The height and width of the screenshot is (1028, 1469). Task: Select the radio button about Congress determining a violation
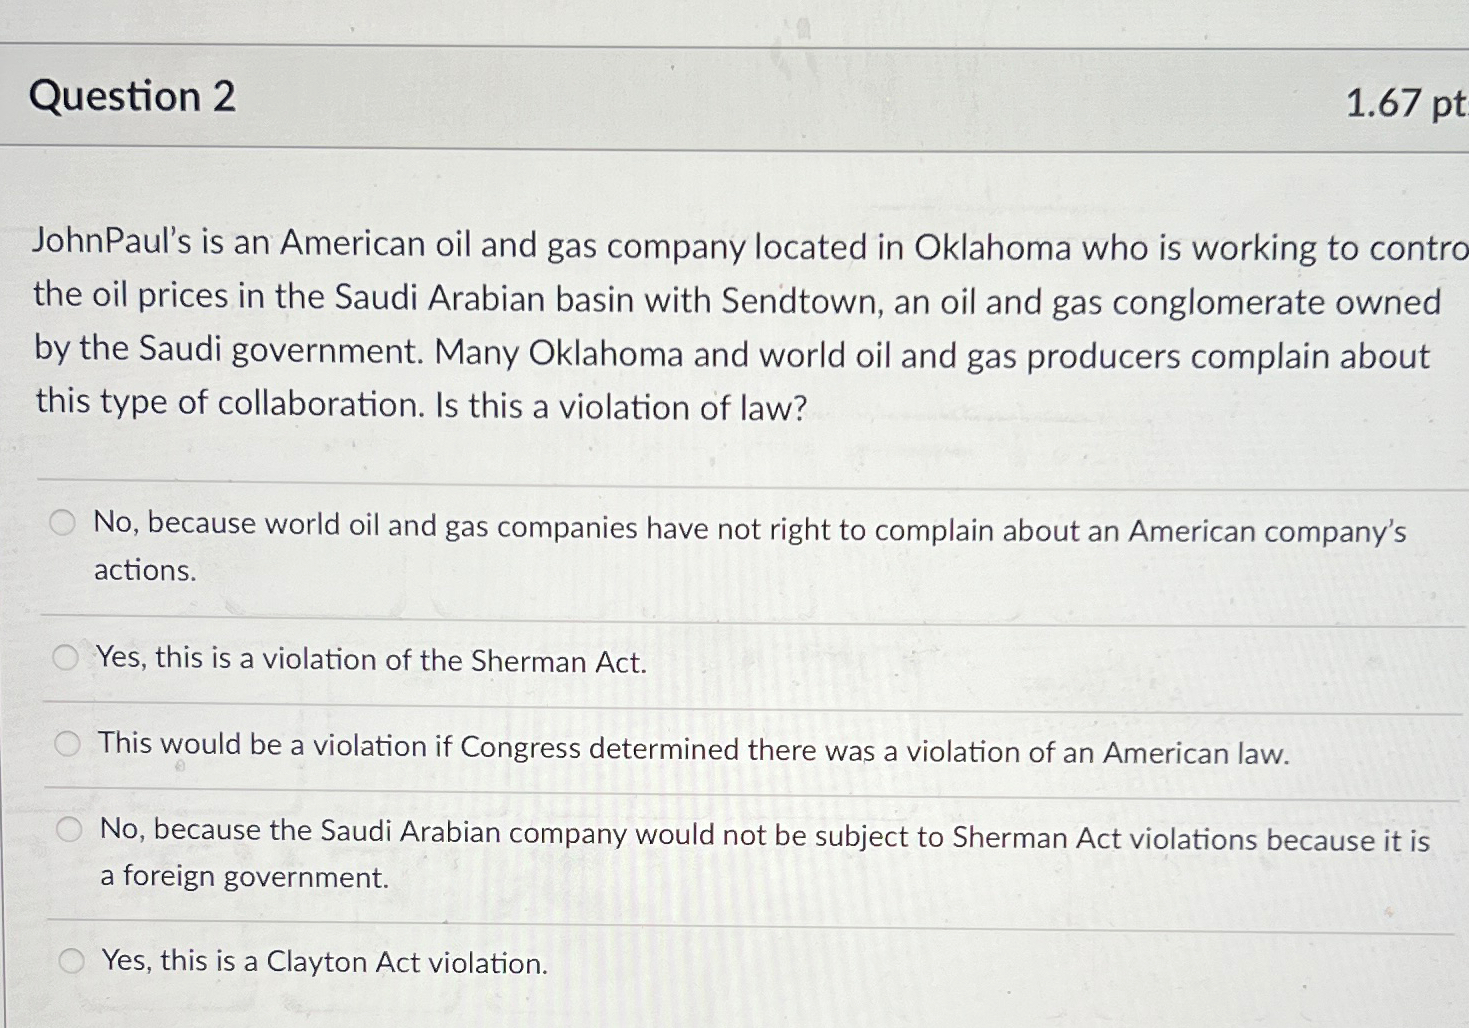(x=67, y=742)
